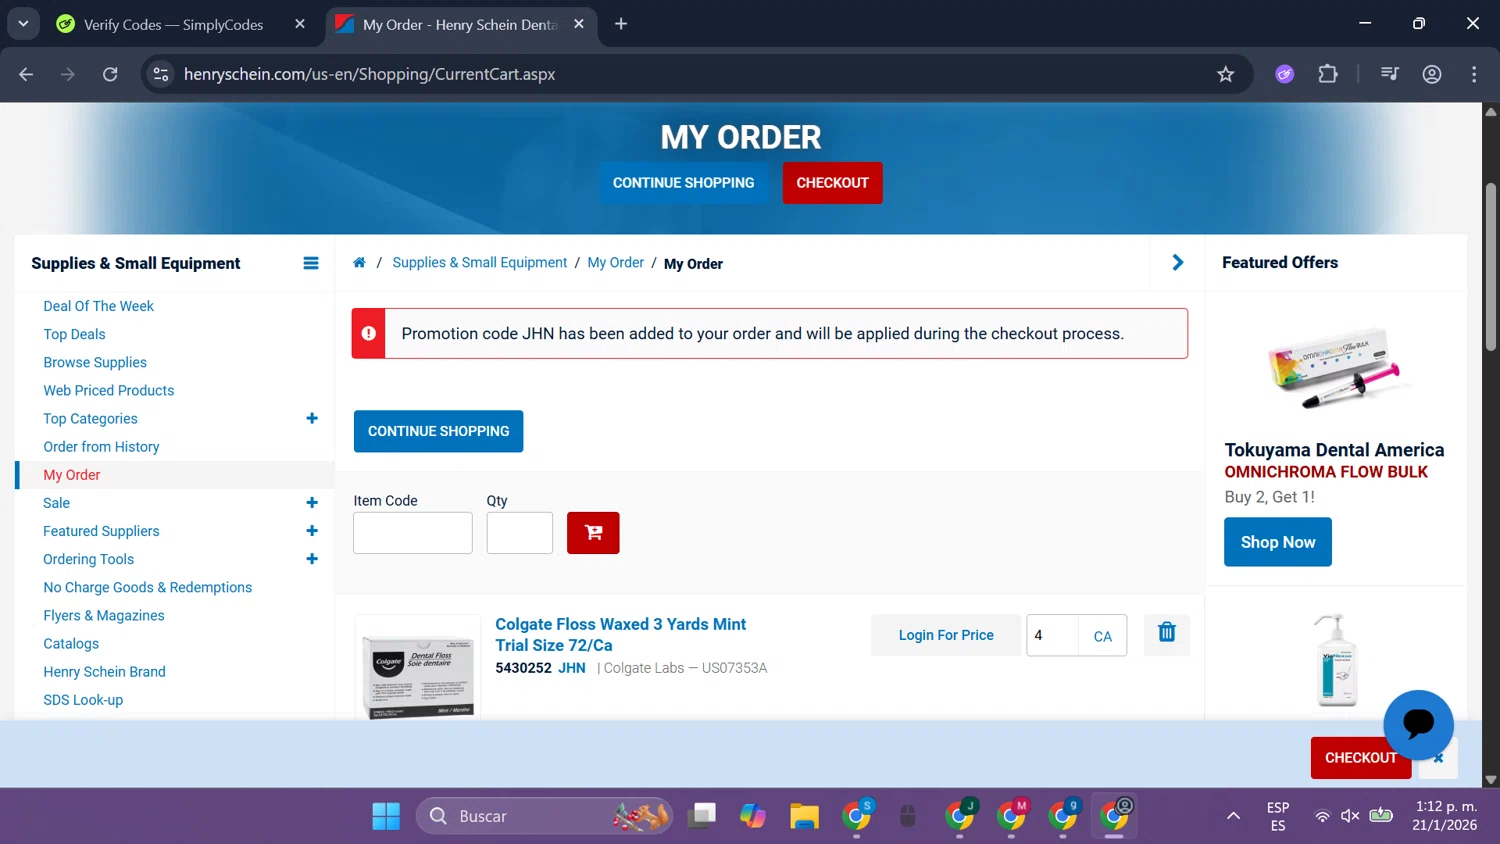Click Shop Now for Omnichroma Flow Bulk
1500x844 pixels.
tap(1278, 542)
